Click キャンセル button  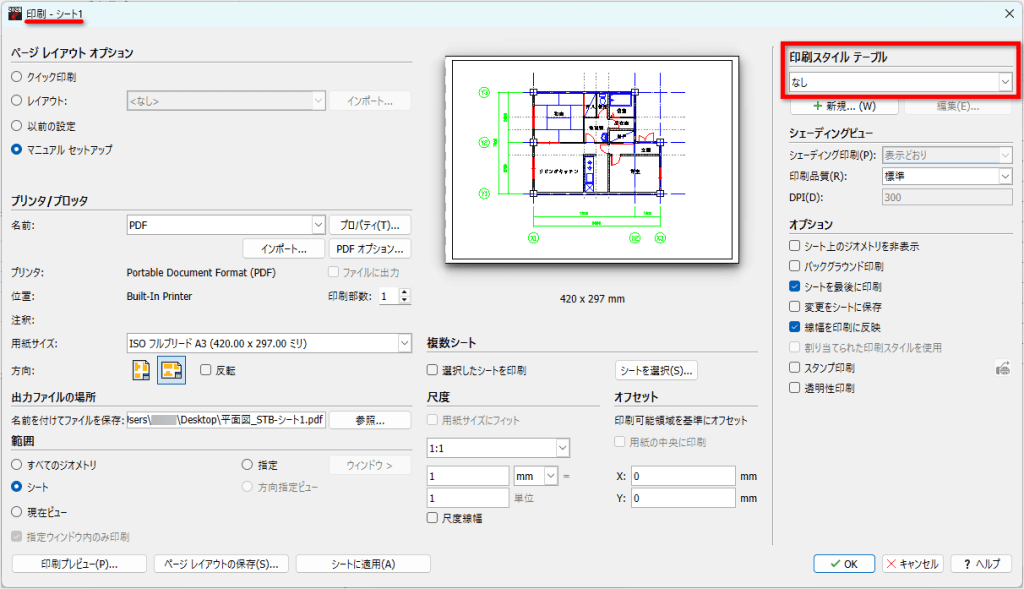(x=912, y=564)
